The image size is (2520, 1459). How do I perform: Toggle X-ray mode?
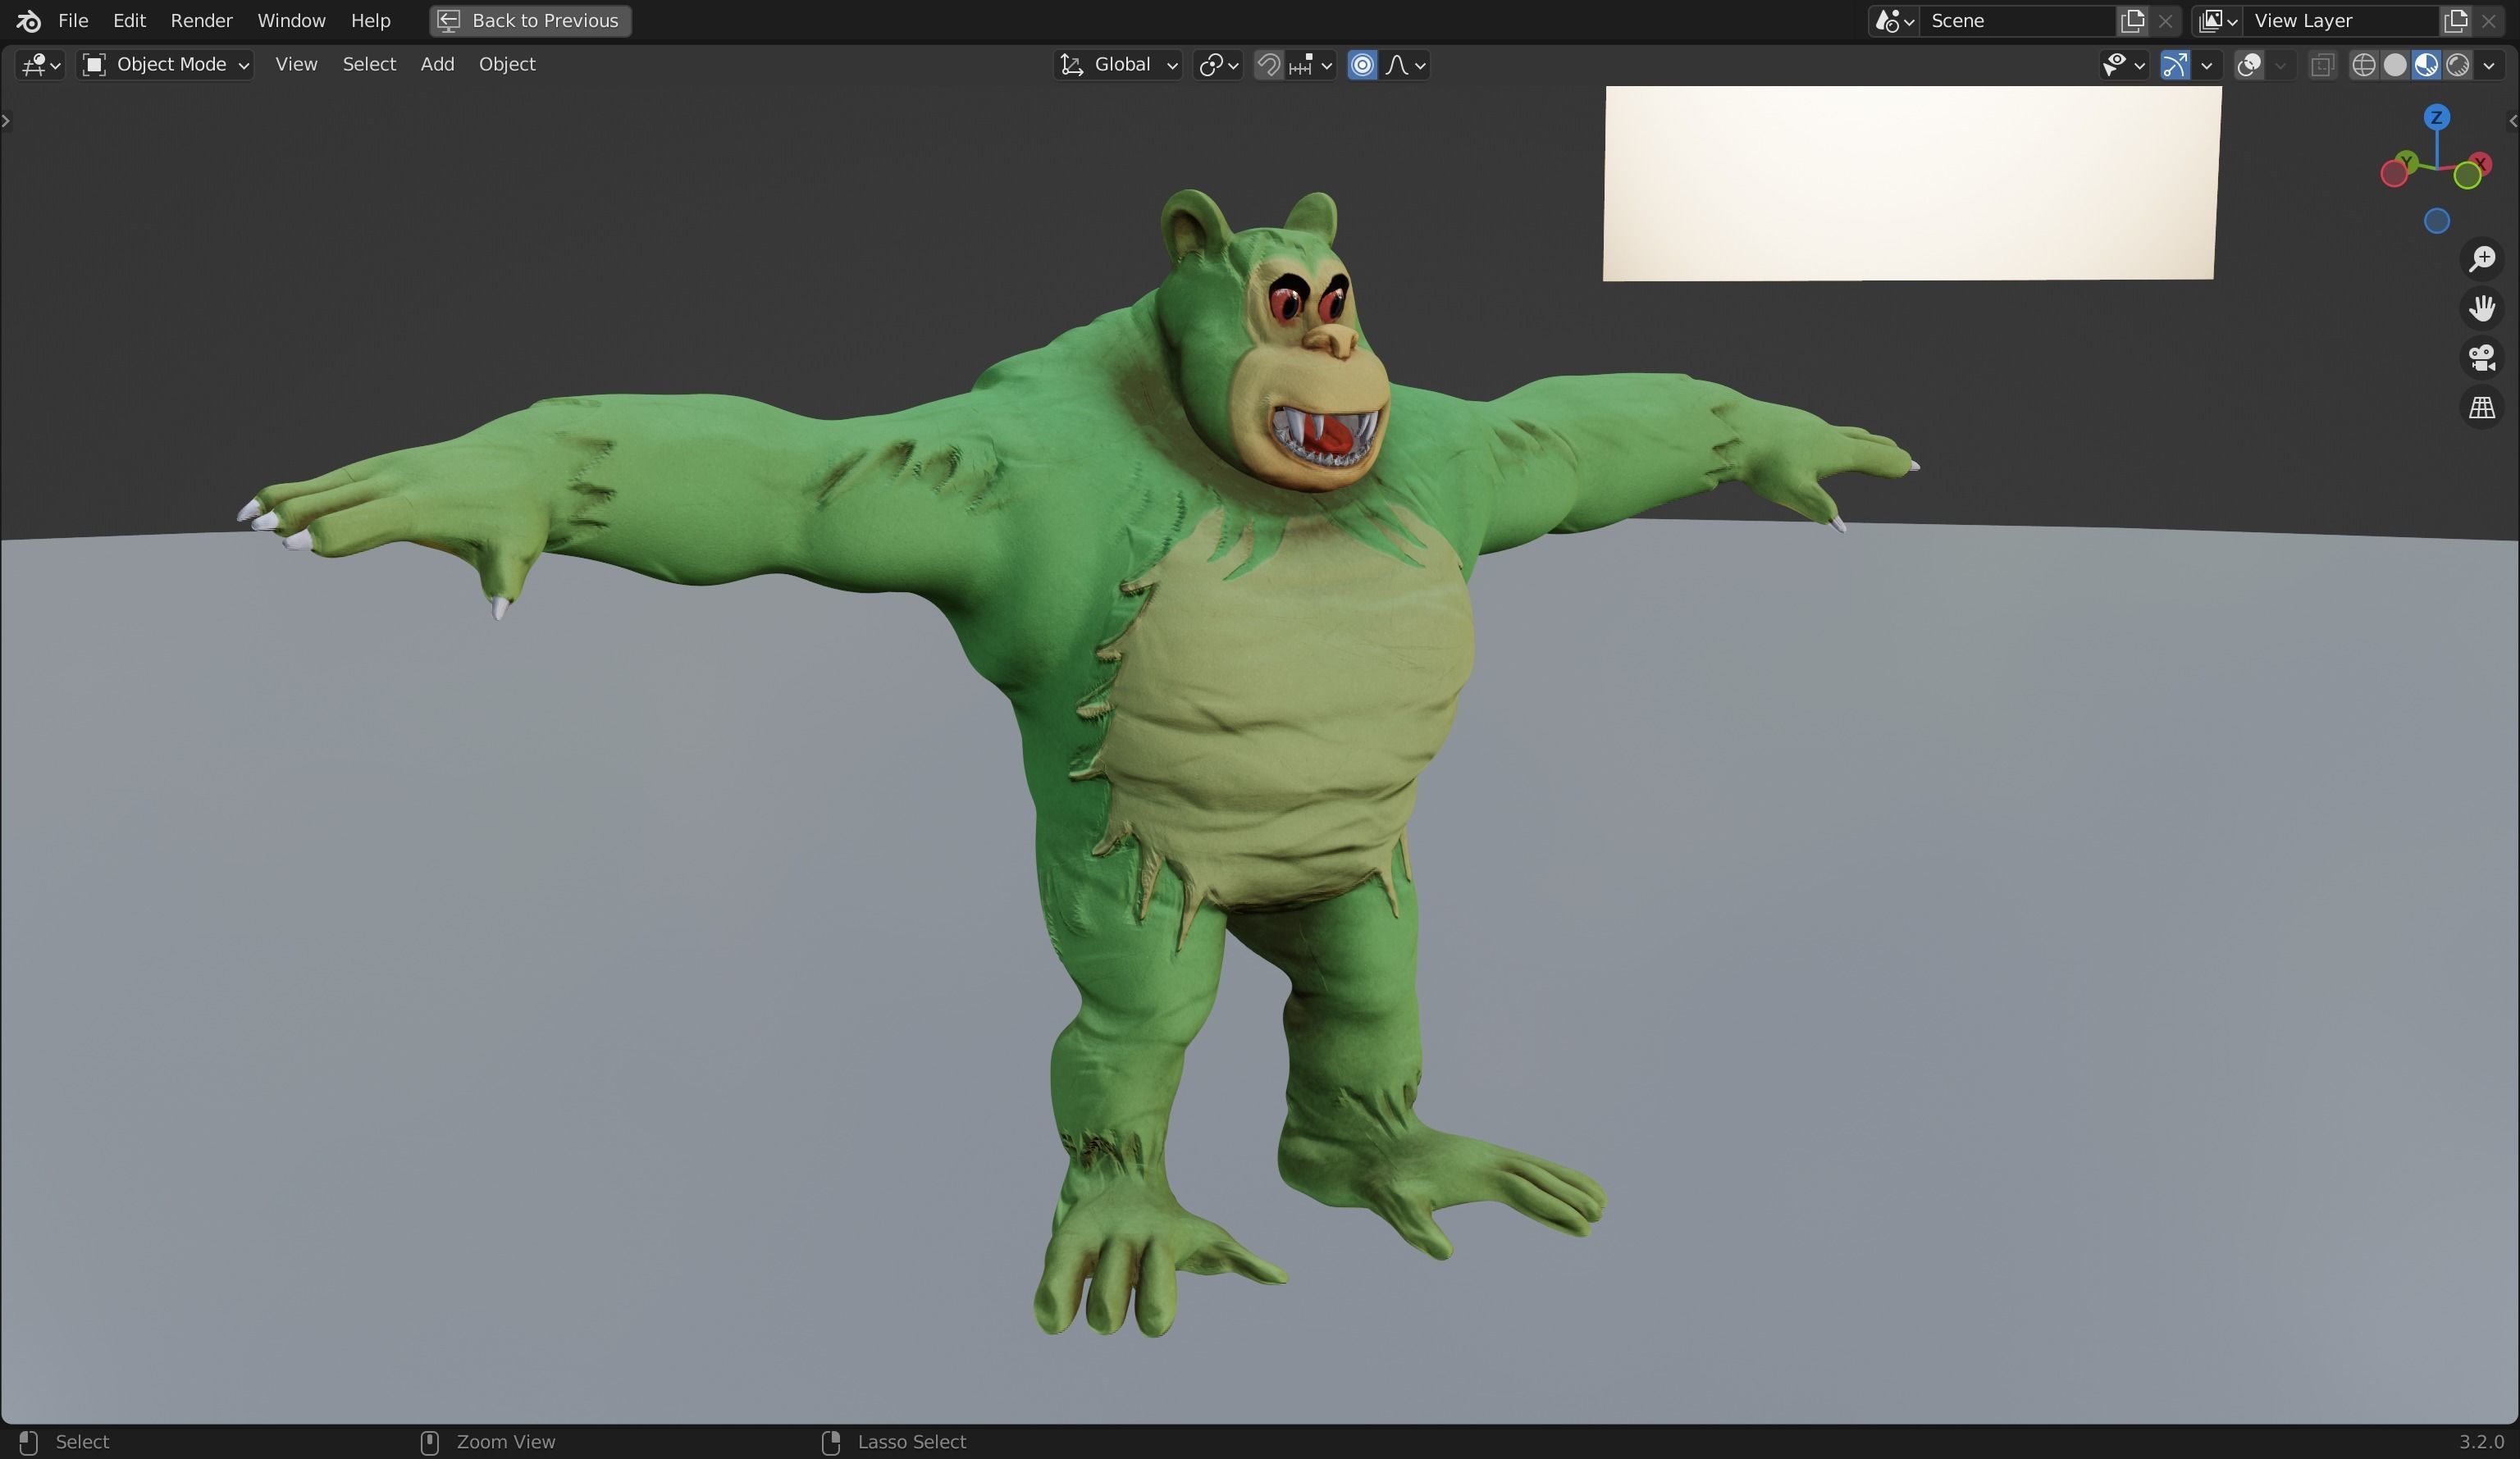click(2322, 64)
